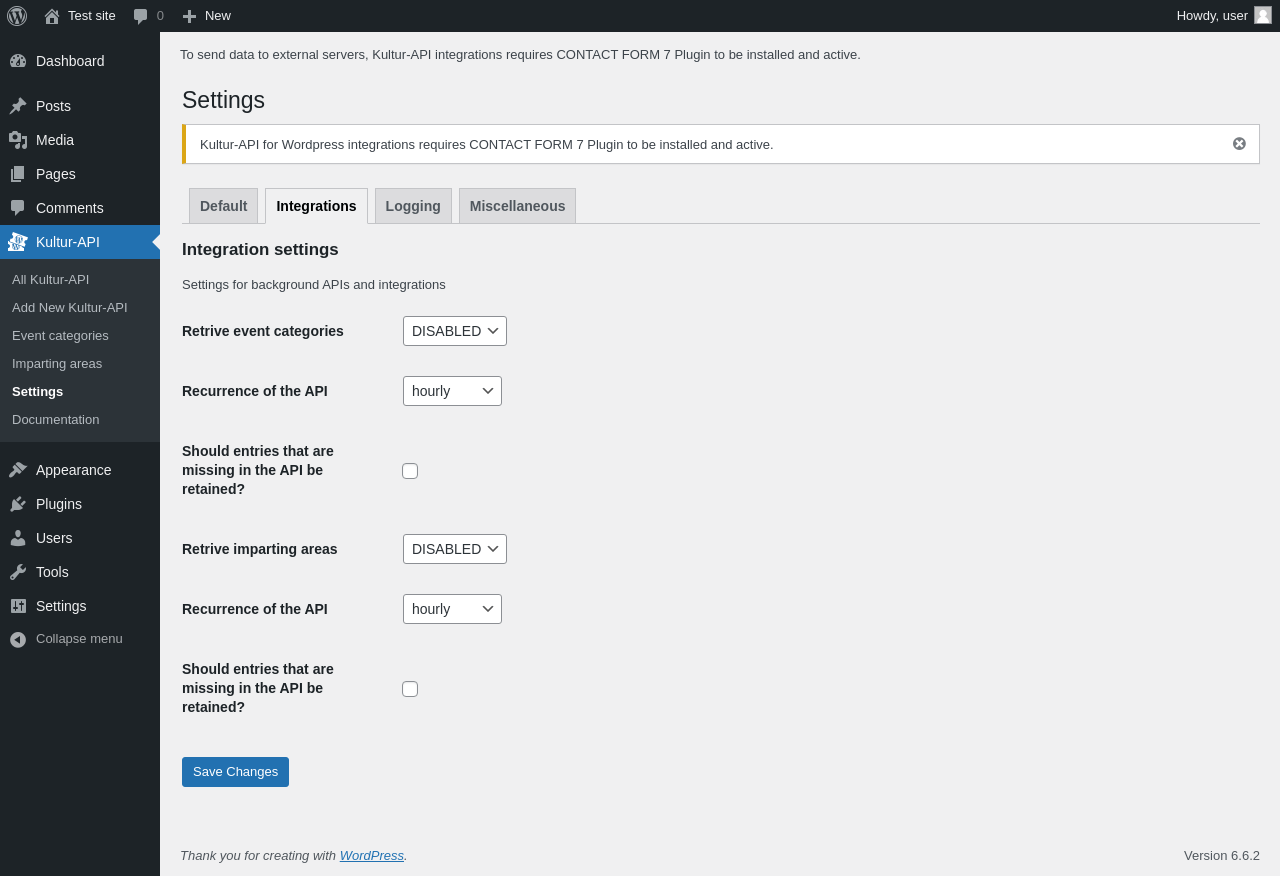This screenshot has width=1280, height=876.
Task: Follow the WordPress footer link
Action: (372, 855)
